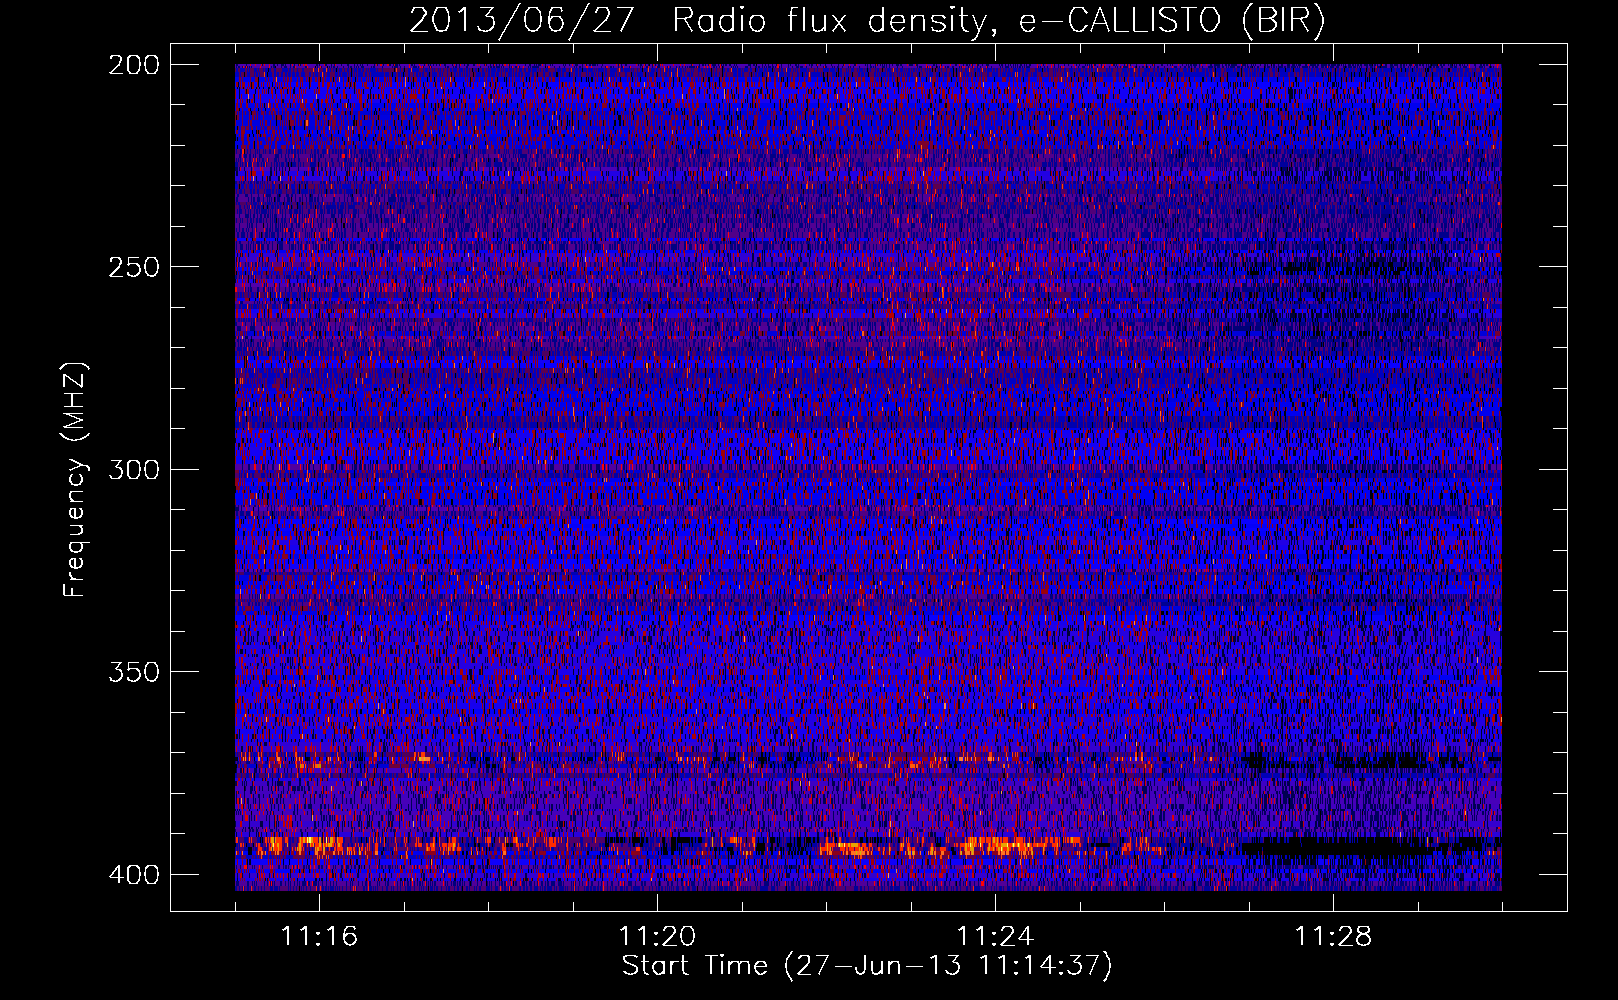This screenshot has width=1618, height=1000.
Task: Click the 250 frequency tick label
Action: (x=133, y=267)
